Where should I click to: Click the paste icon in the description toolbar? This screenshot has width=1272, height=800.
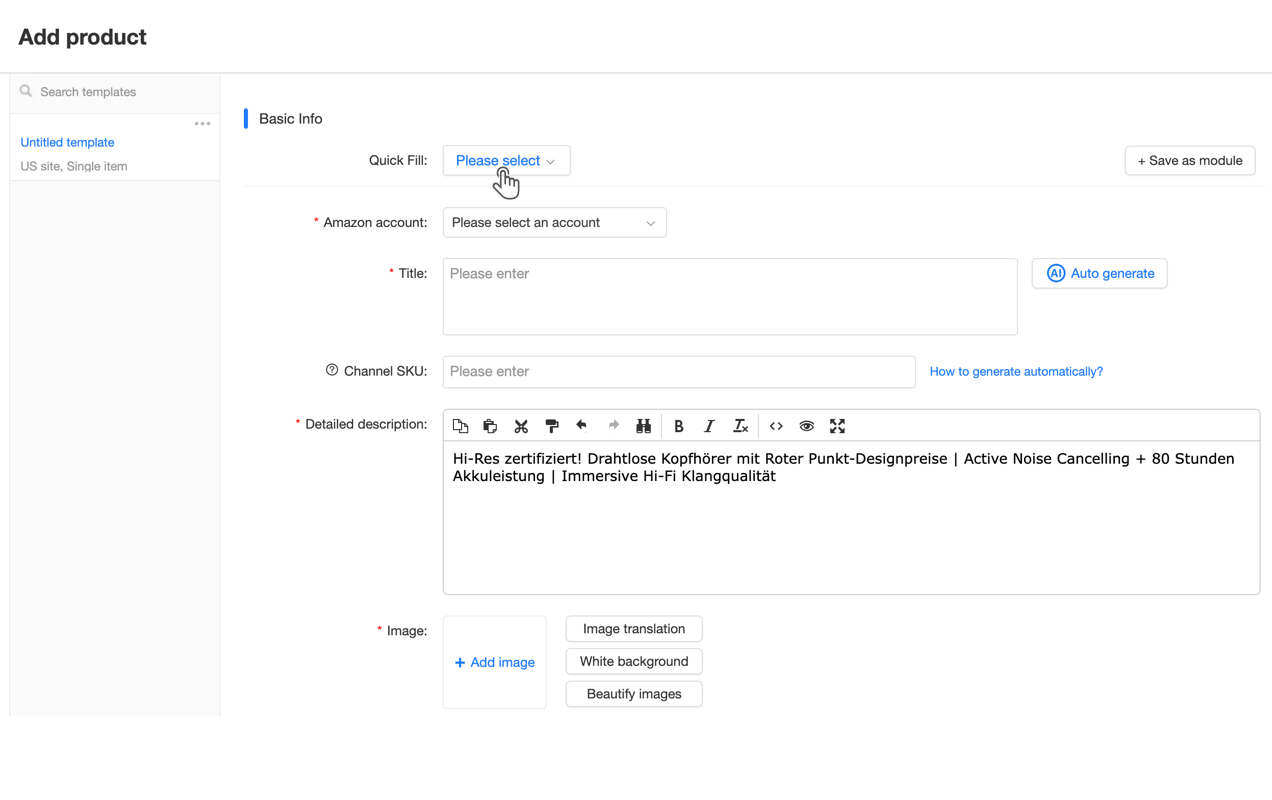coord(490,425)
